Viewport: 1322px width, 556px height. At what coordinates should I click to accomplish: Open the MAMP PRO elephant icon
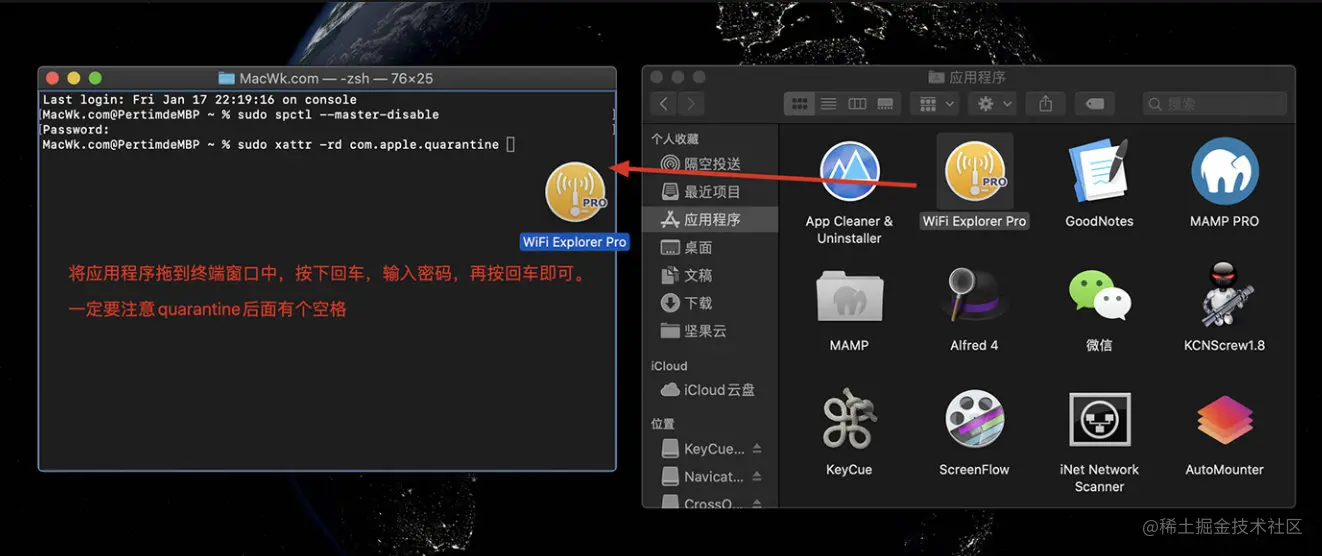click(x=1224, y=171)
